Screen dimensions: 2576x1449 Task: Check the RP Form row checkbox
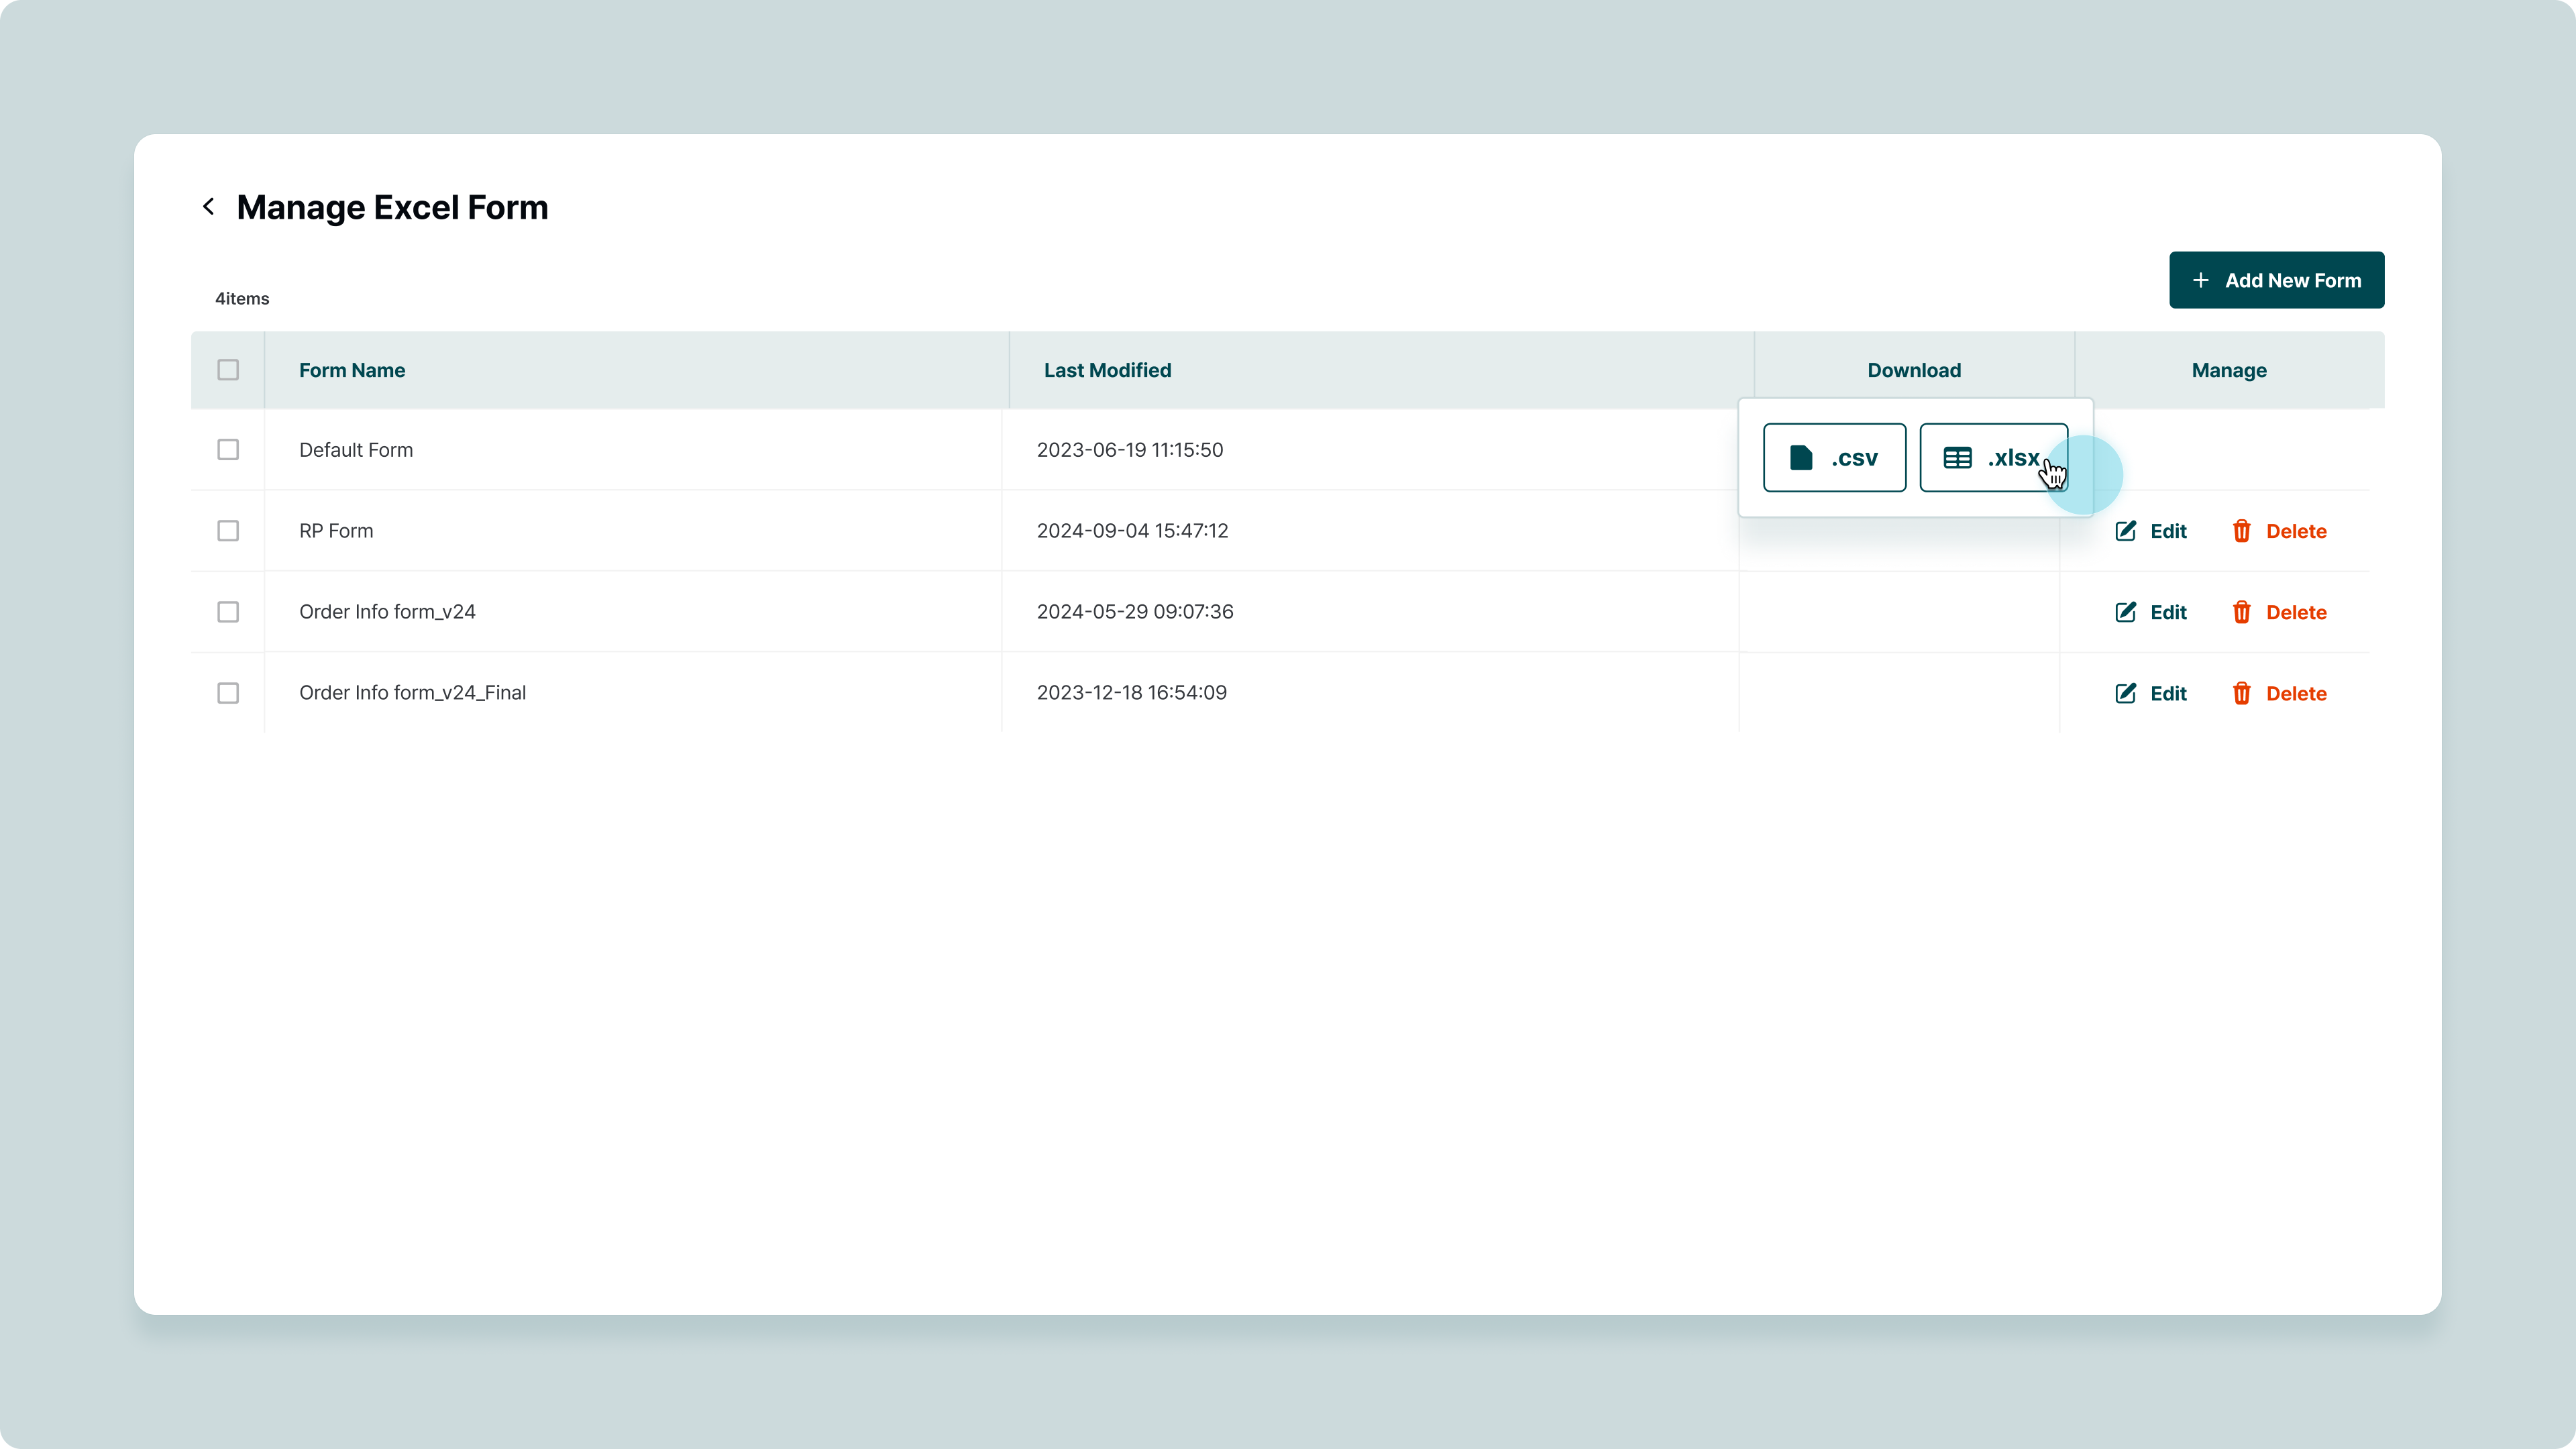click(228, 531)
